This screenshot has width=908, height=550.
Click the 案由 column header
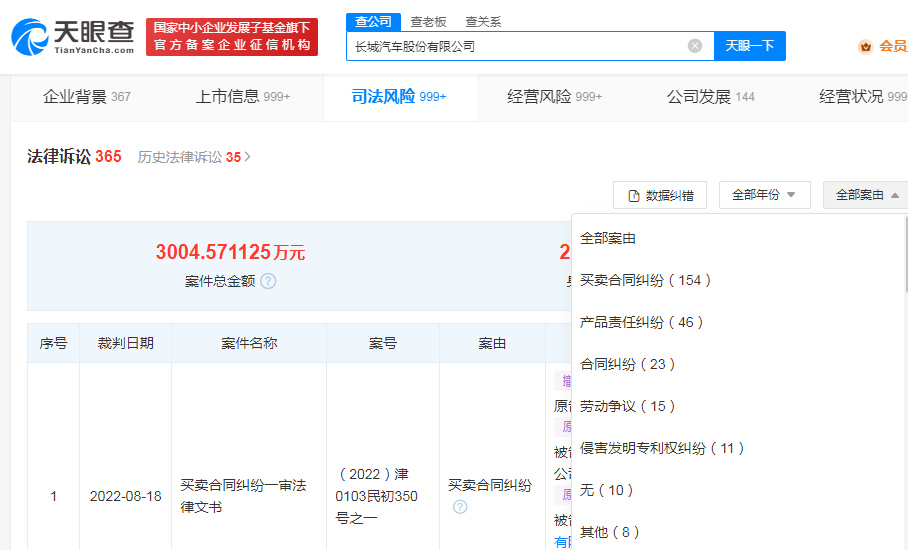coord(492,343)
